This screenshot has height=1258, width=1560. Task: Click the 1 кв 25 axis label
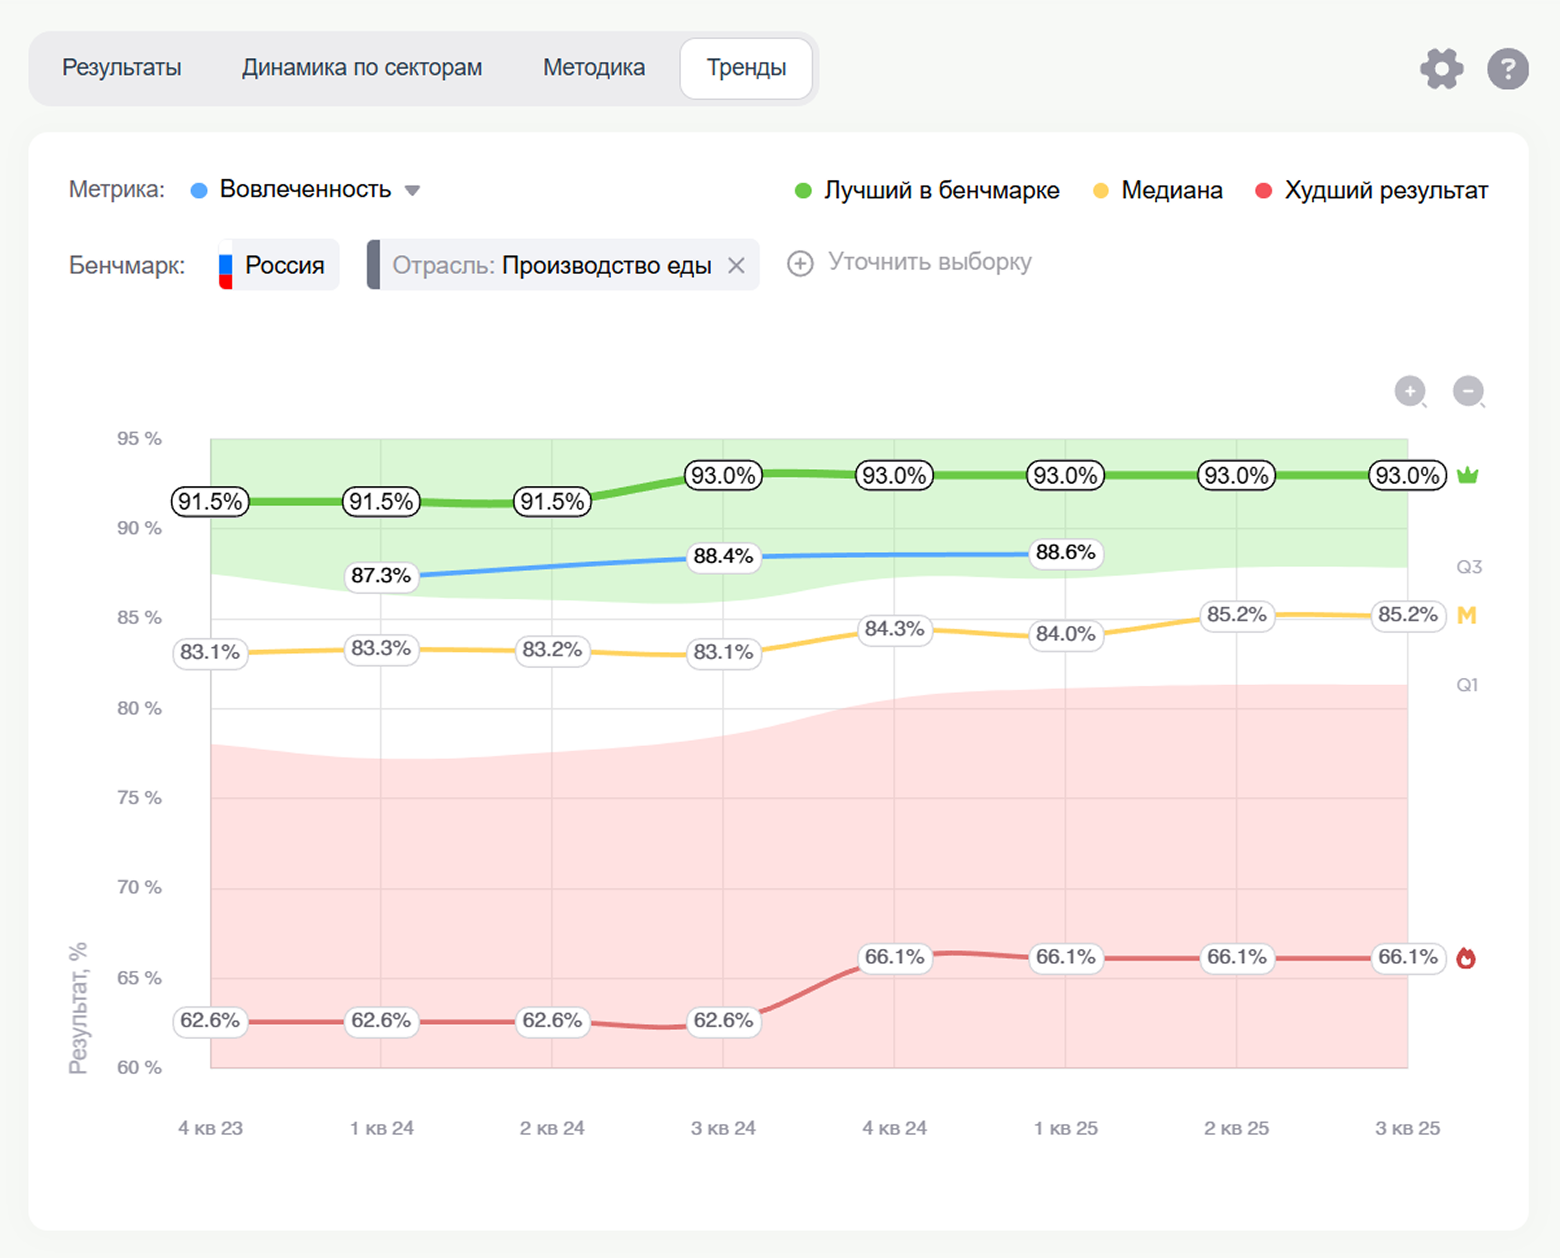point(1066,1128)
